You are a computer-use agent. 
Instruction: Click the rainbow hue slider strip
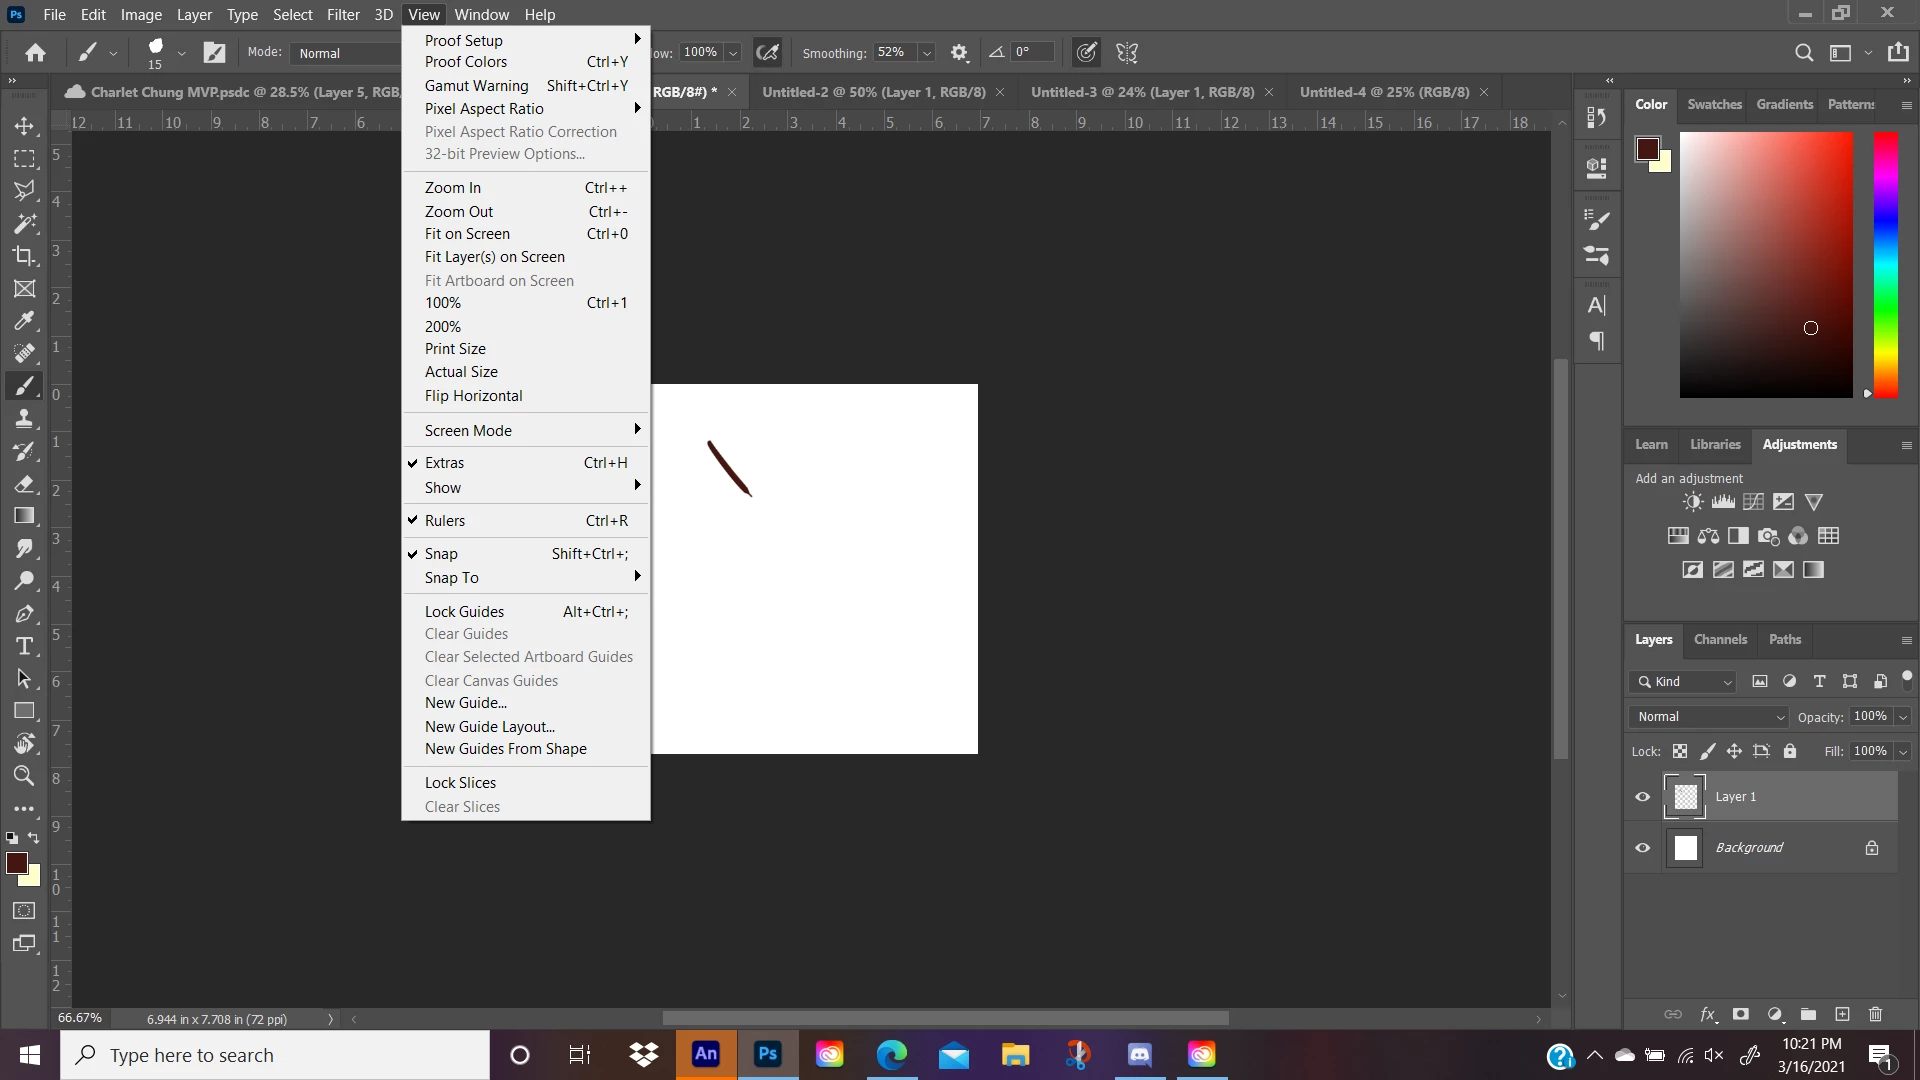tap(1885, 265)
